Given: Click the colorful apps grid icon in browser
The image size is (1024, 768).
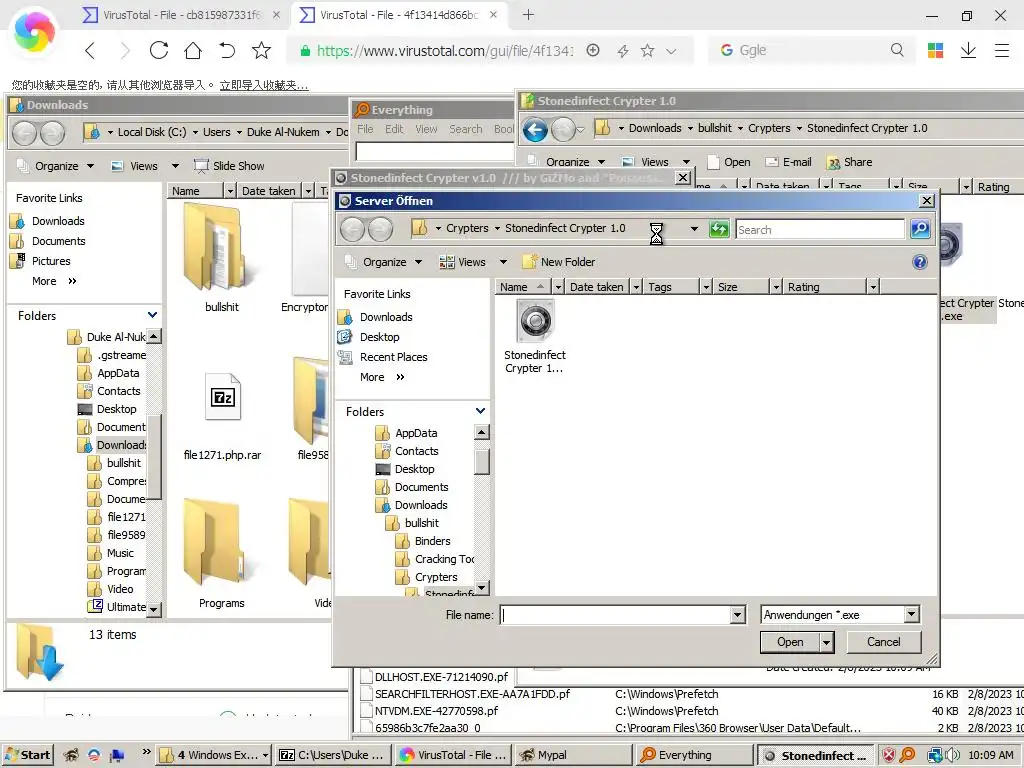Looking at the screenshot, I should pos(935,50).
